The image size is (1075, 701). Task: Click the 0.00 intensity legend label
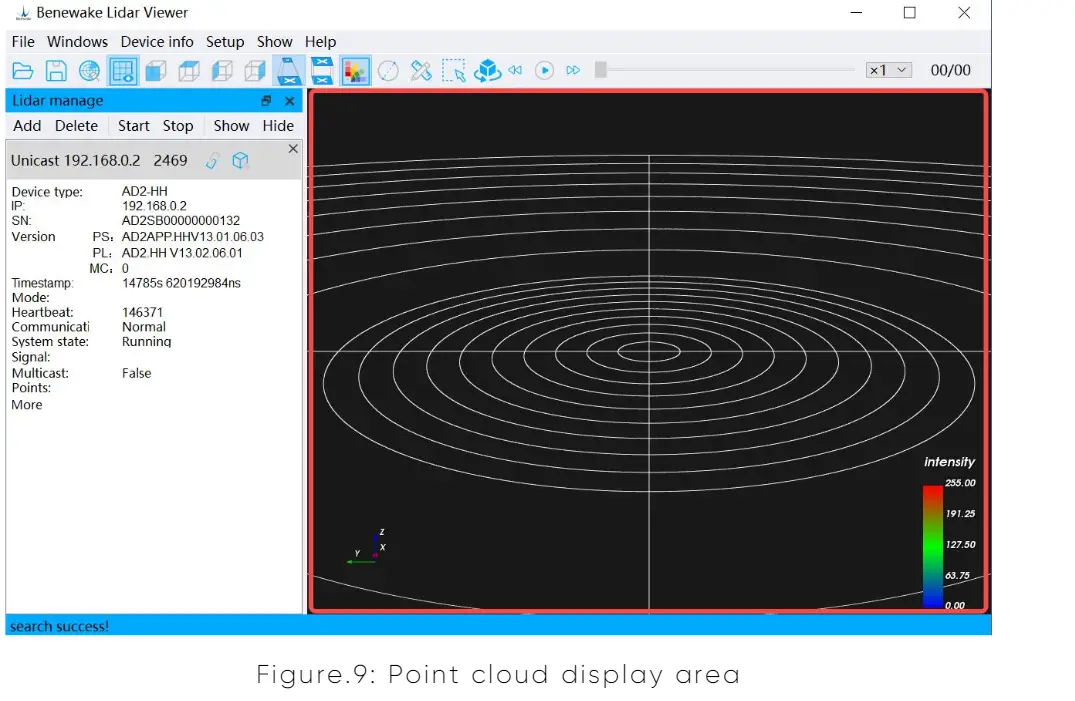tap(955, 606)
